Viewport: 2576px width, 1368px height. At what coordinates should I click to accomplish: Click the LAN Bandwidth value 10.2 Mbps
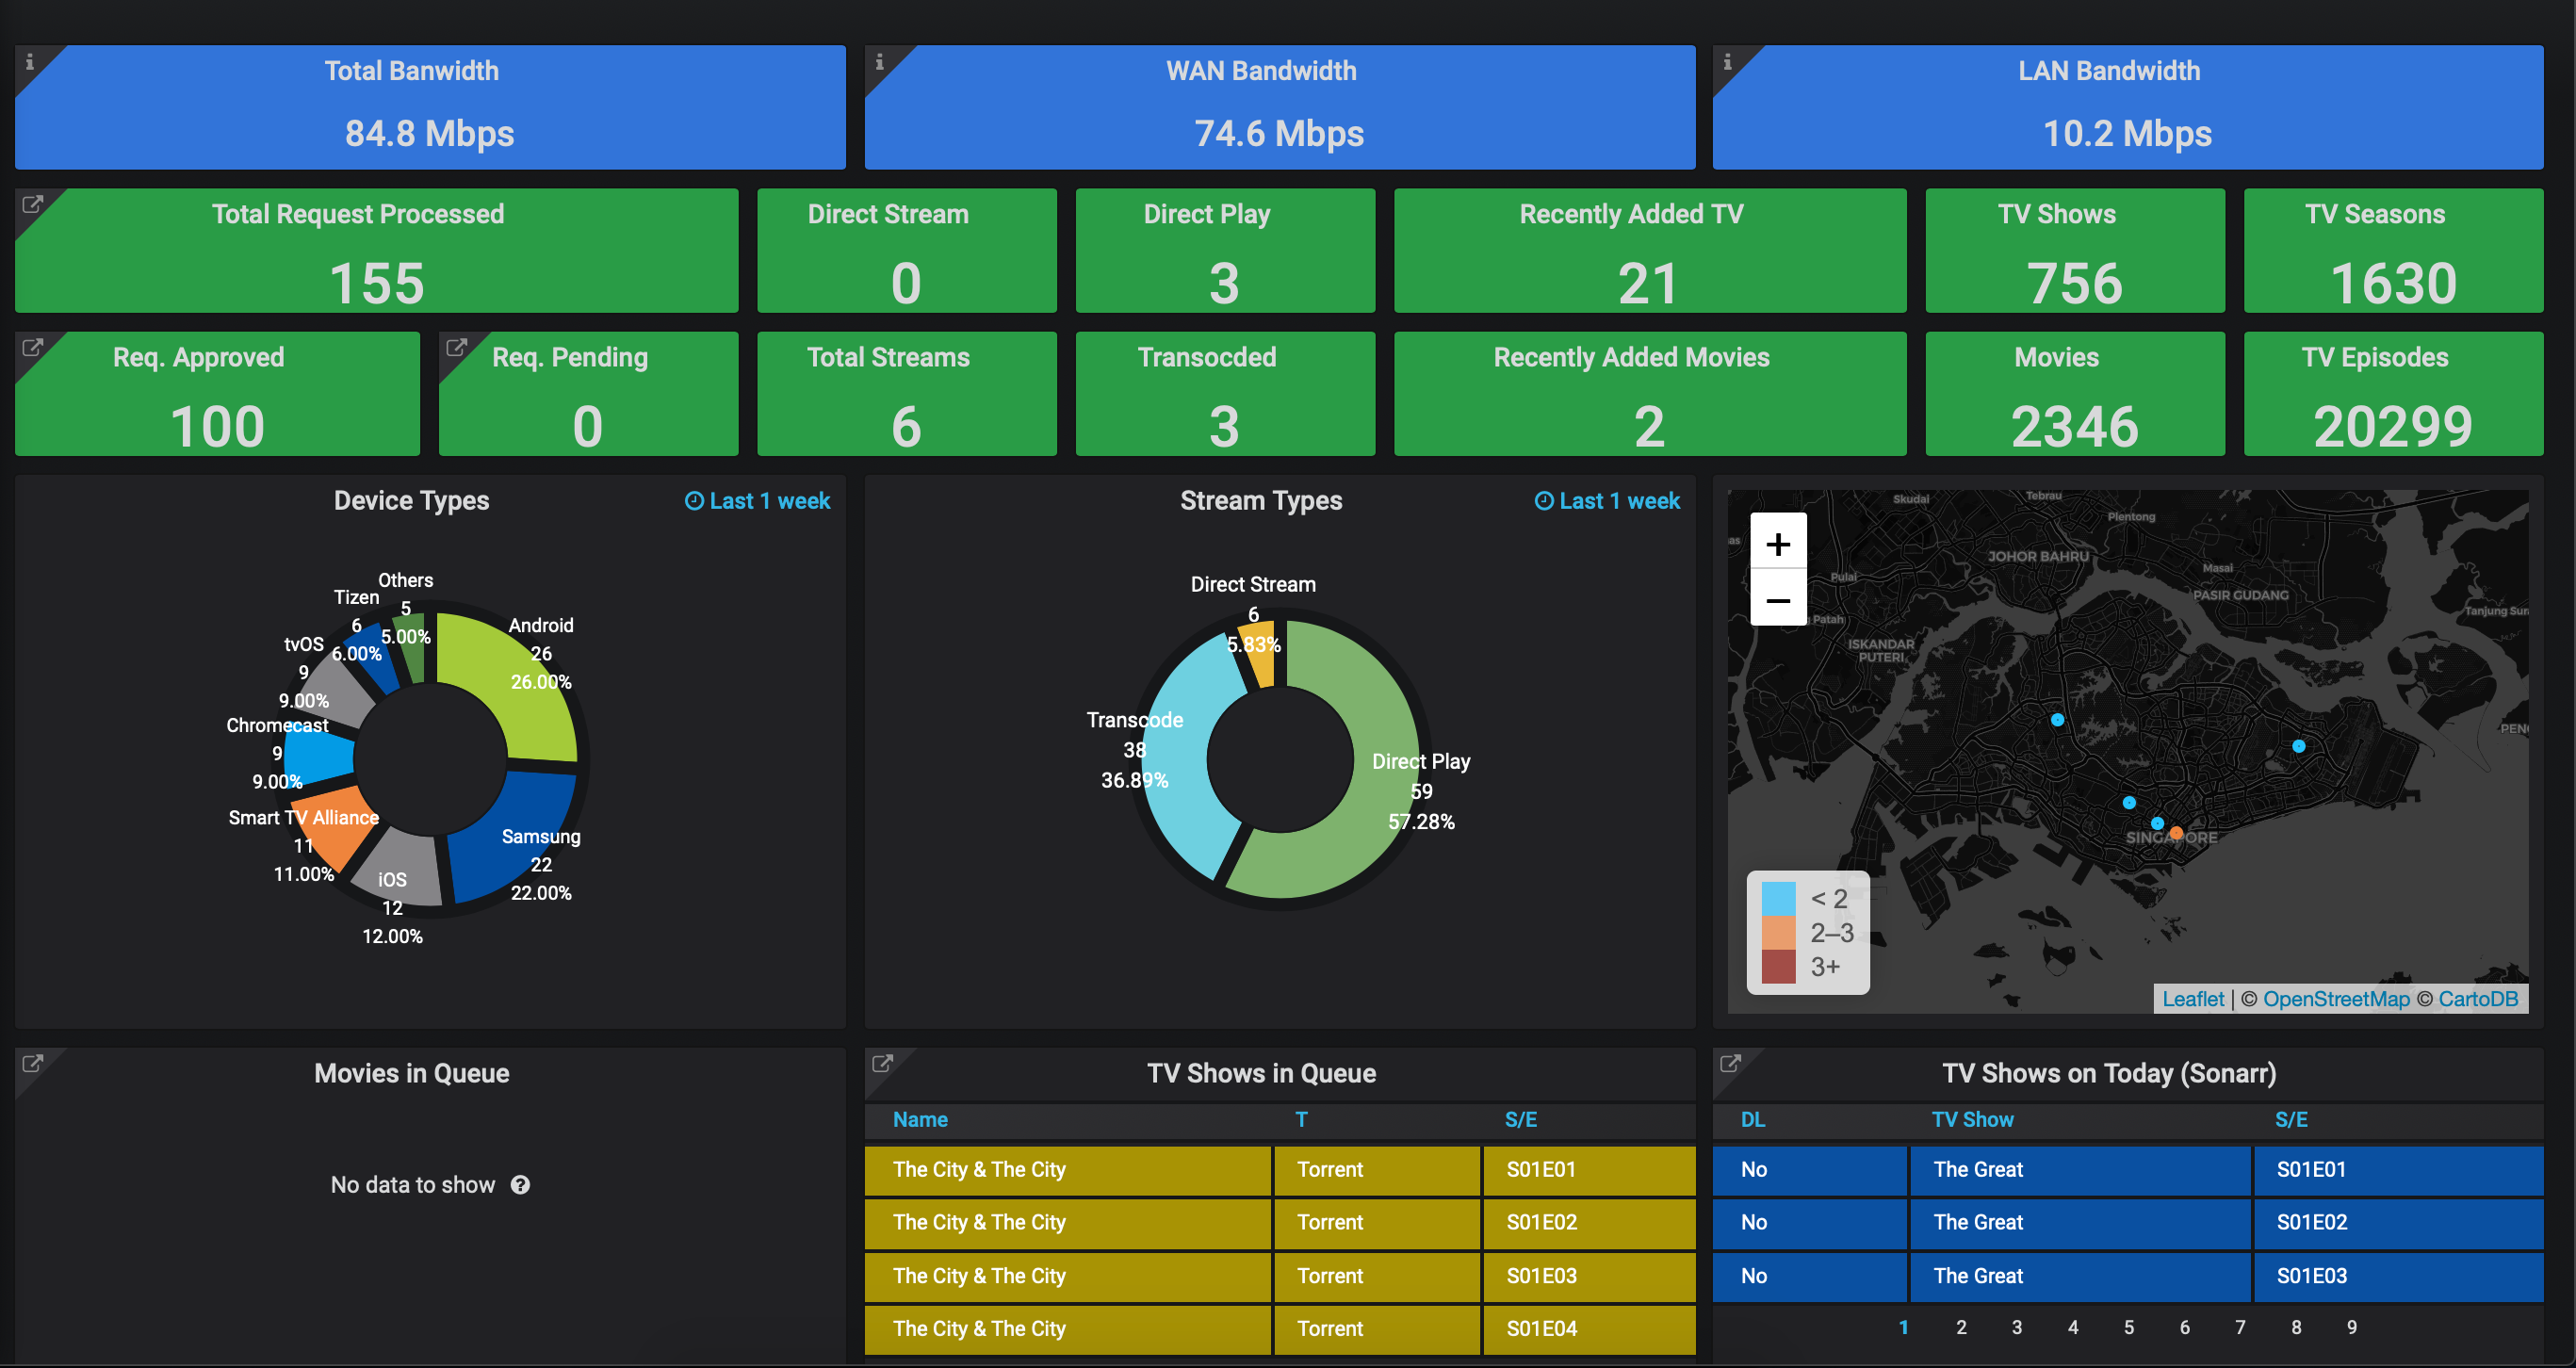pos(2127,133)
